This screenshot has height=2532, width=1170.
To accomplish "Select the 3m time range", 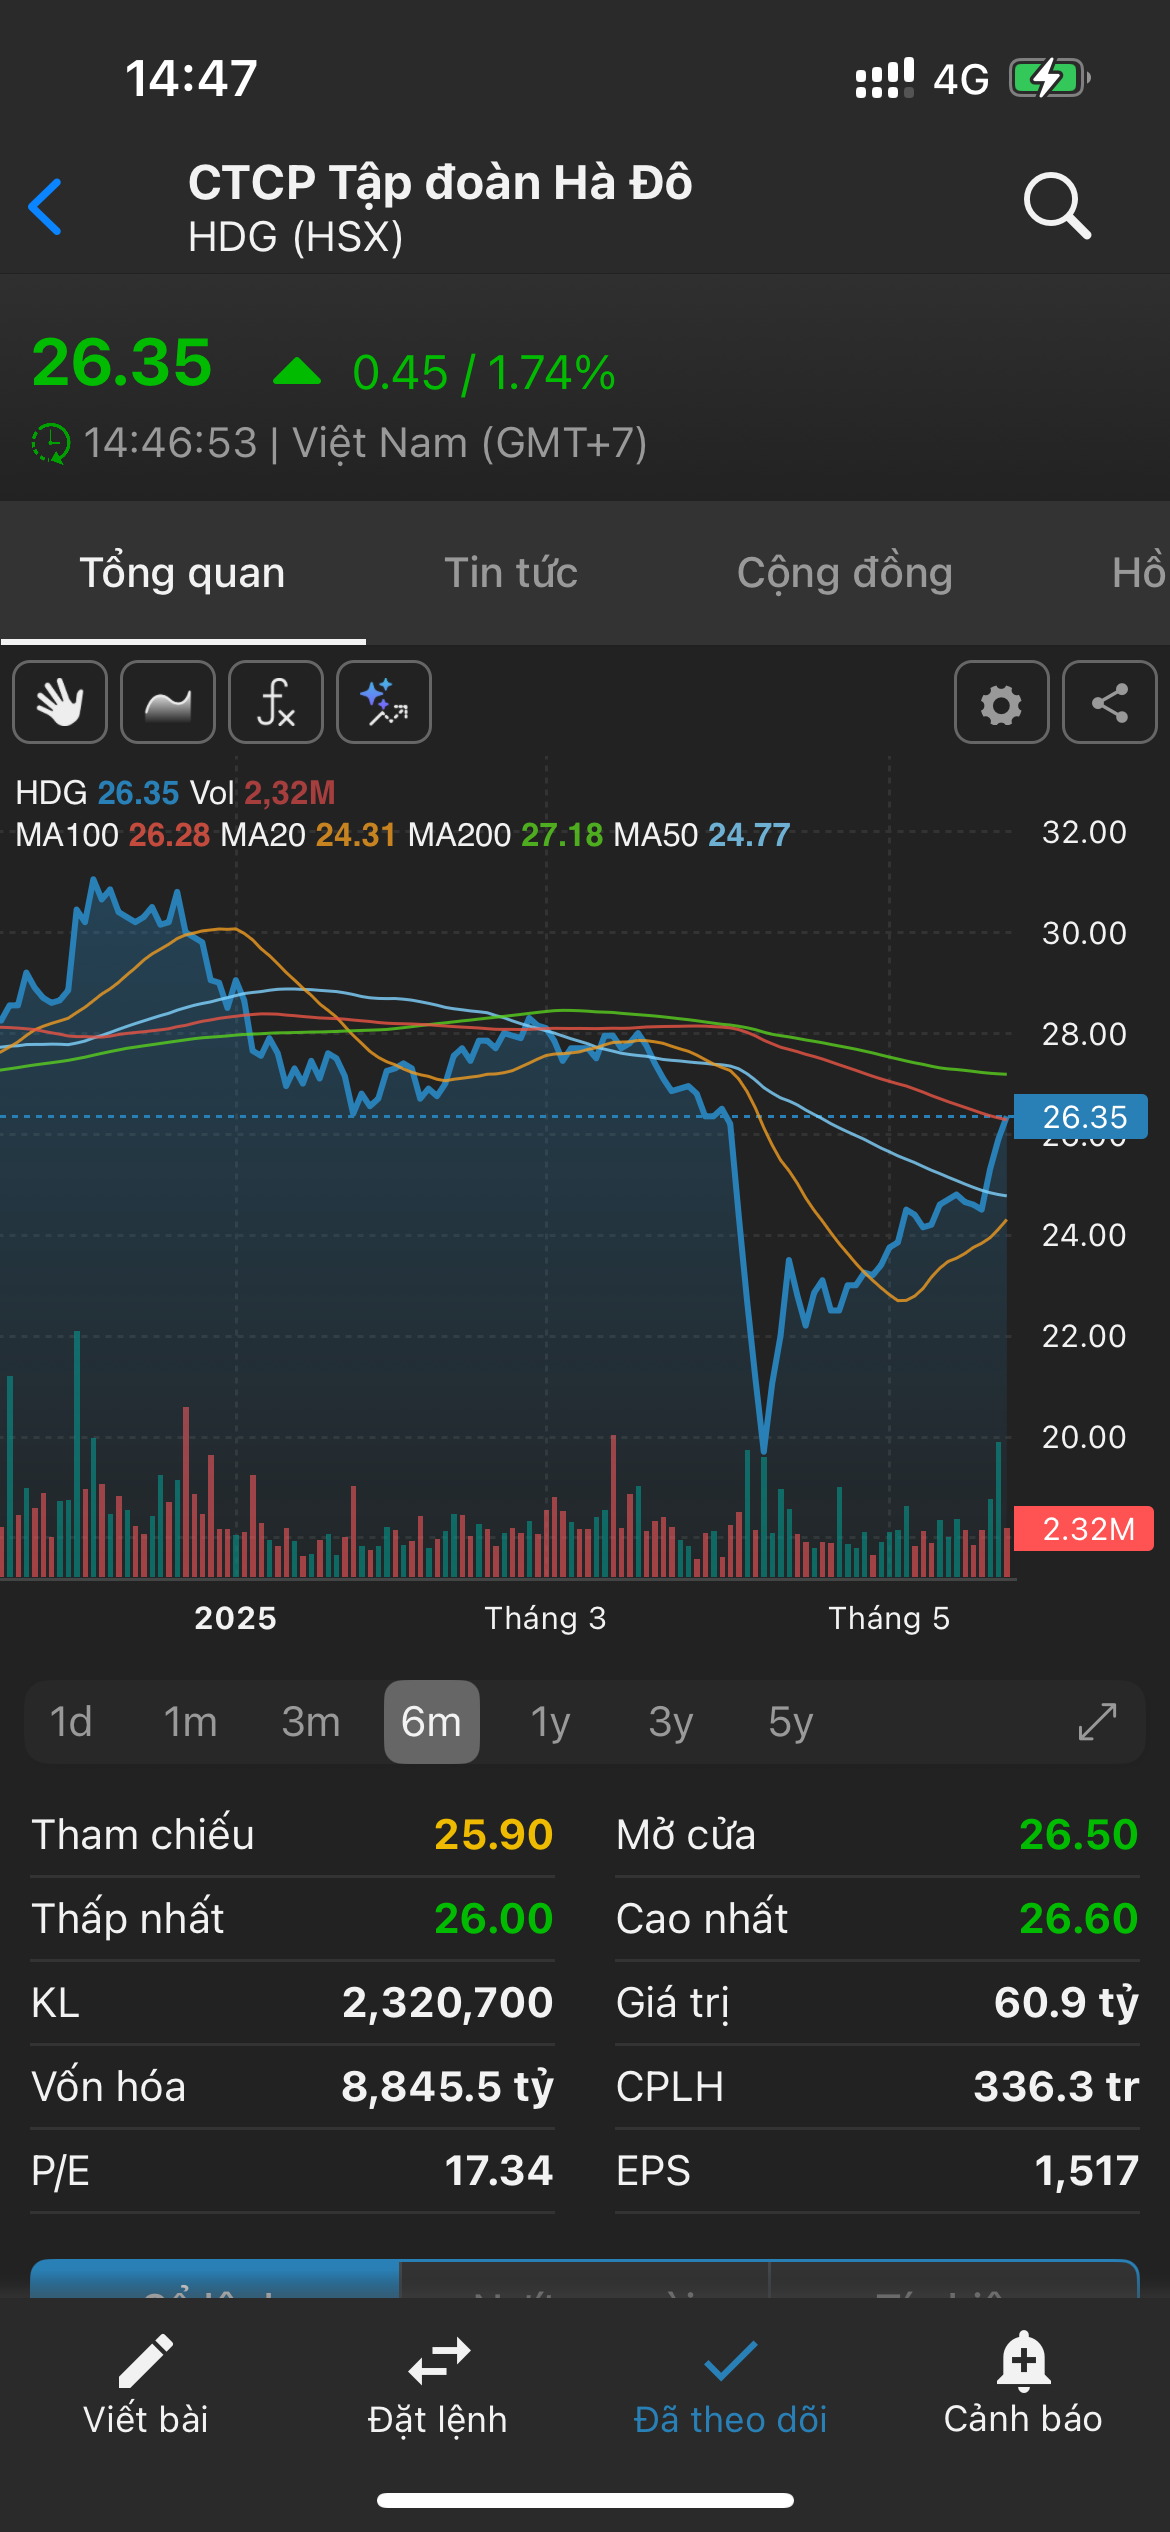I will [311, 1721].
